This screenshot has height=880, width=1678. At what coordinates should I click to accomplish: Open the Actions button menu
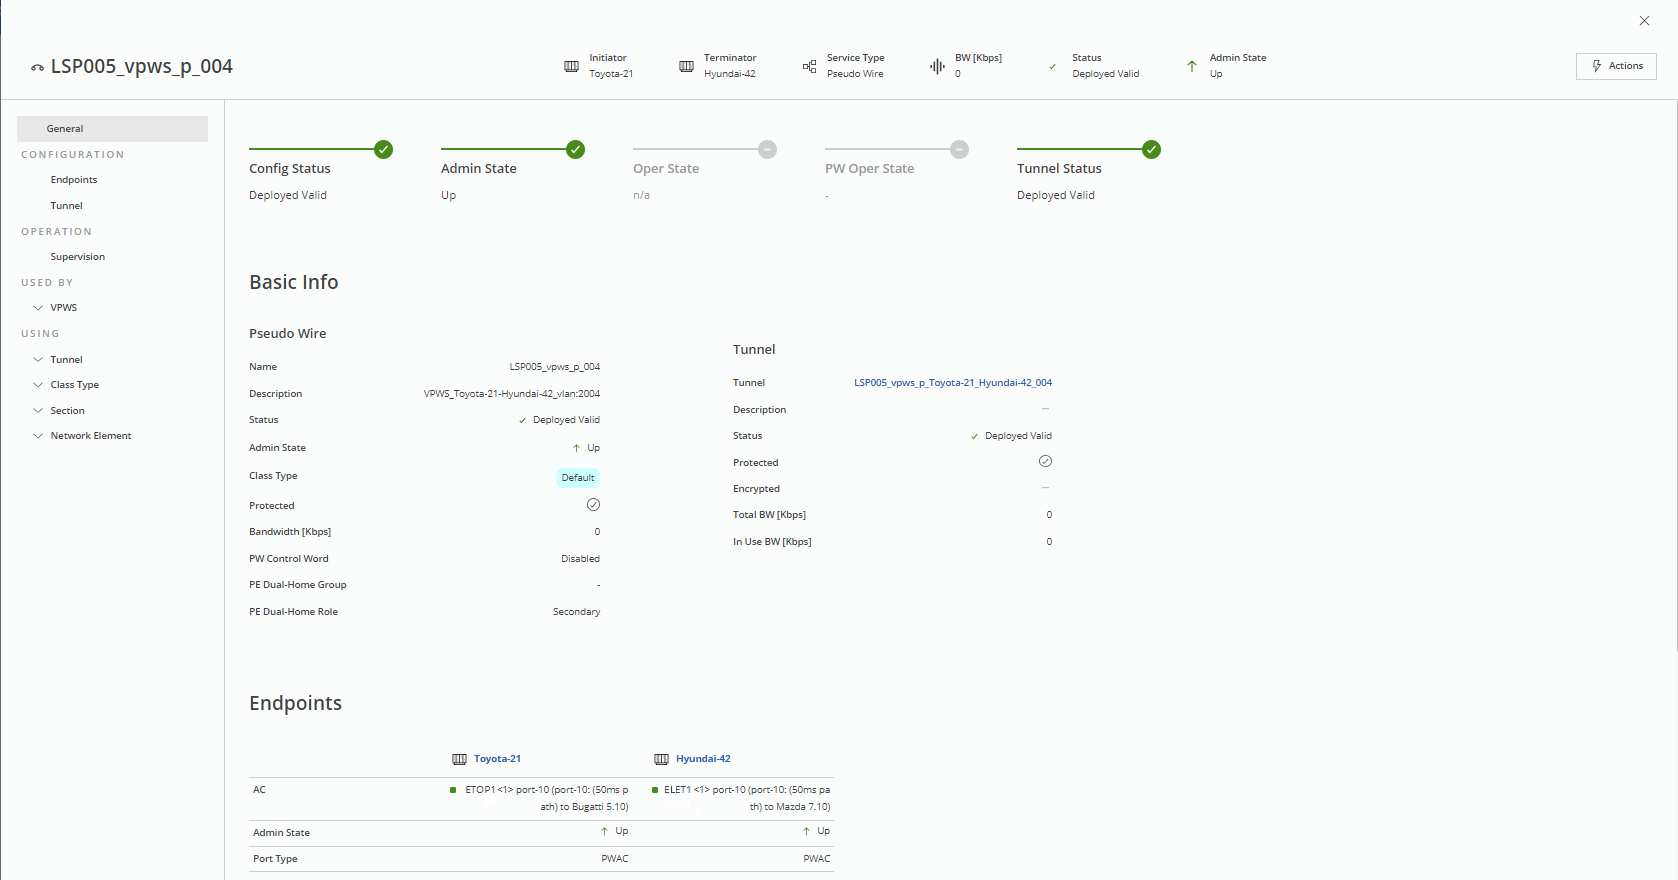pos(1616,66)
